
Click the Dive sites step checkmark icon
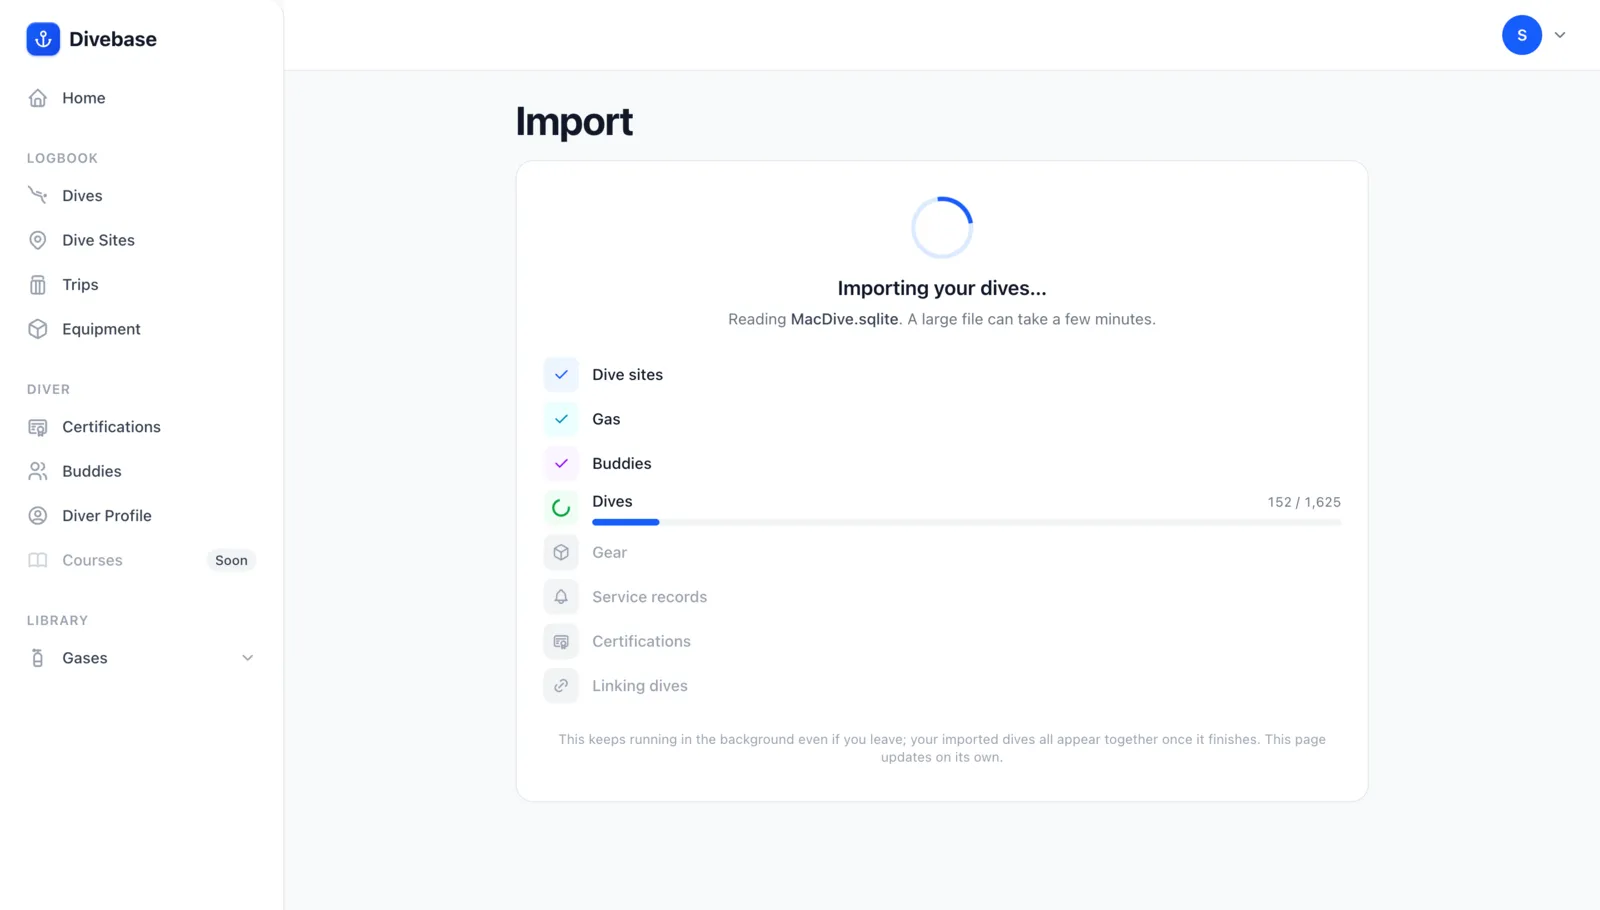(561, 374)
